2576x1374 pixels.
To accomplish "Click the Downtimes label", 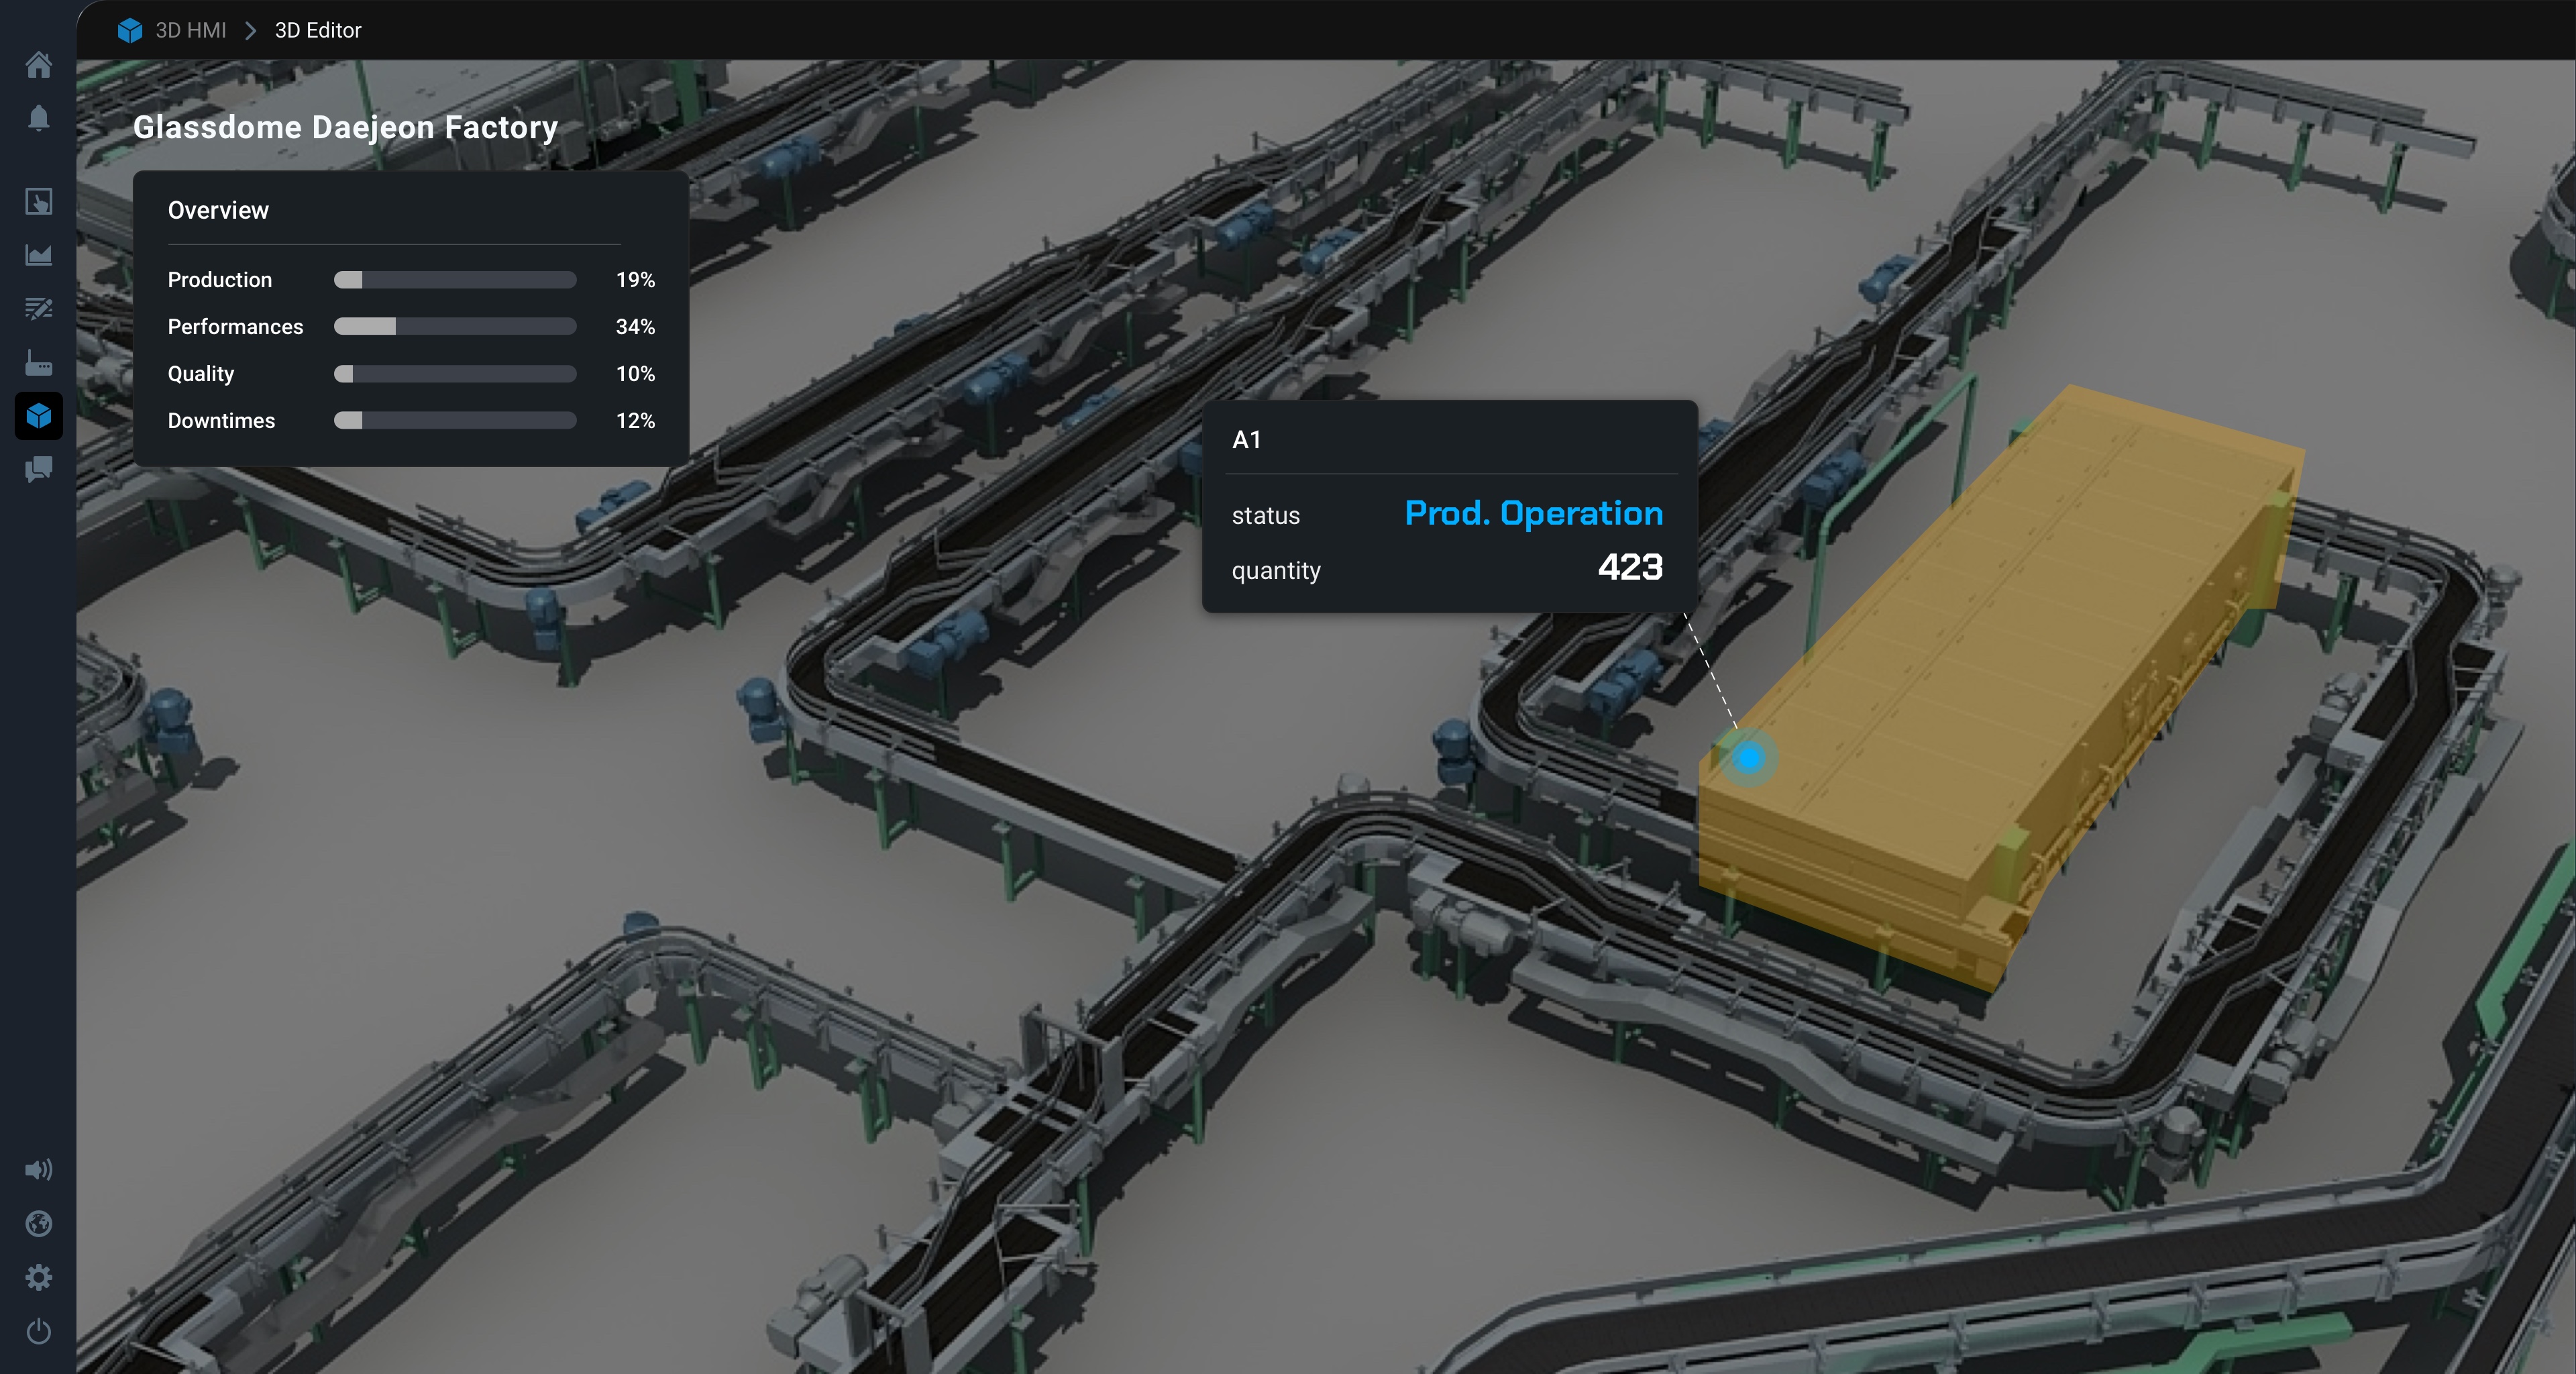I will pos(221,421).
